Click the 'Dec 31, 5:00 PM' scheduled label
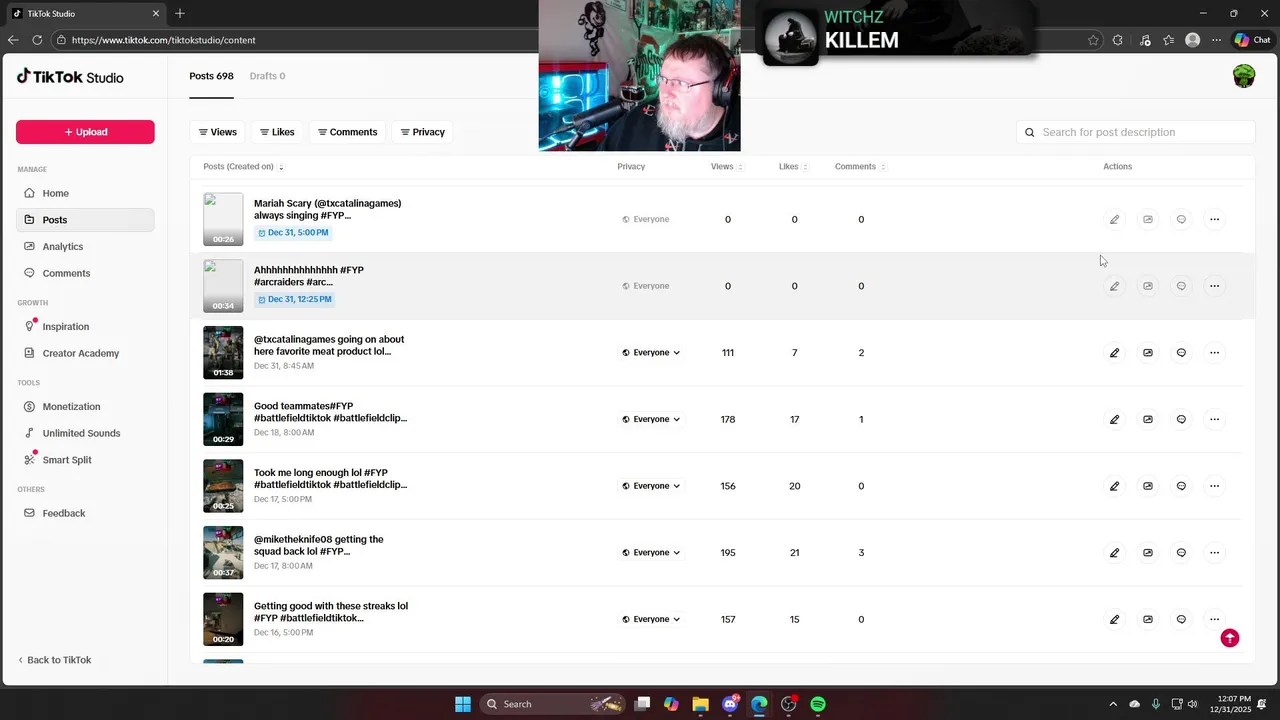The image size is (1280, 720). pos(293,232)
